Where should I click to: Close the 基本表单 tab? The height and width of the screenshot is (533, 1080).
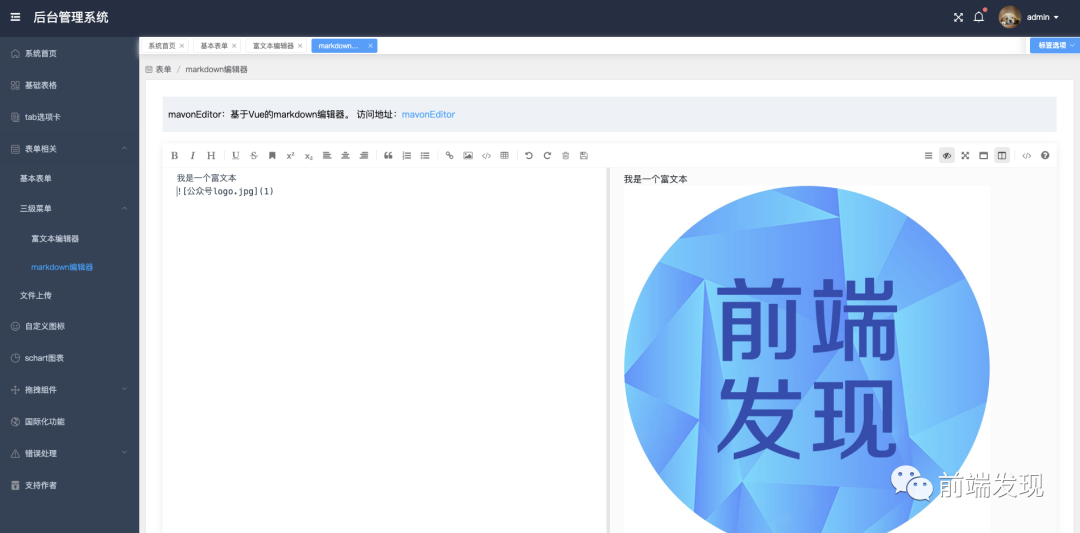(x=234, y=46)
